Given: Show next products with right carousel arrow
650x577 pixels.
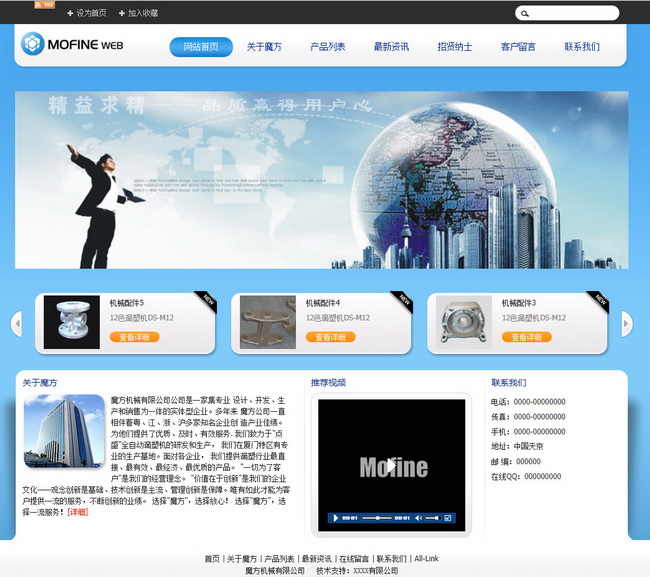Looking at the screenshot, I should point(627,323).
